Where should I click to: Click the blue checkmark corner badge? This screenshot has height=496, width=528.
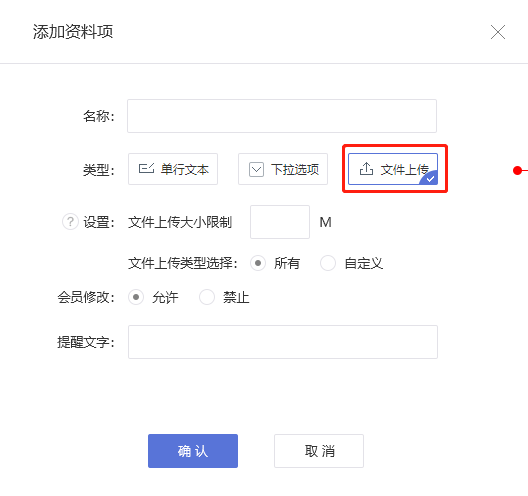(429, 178)
